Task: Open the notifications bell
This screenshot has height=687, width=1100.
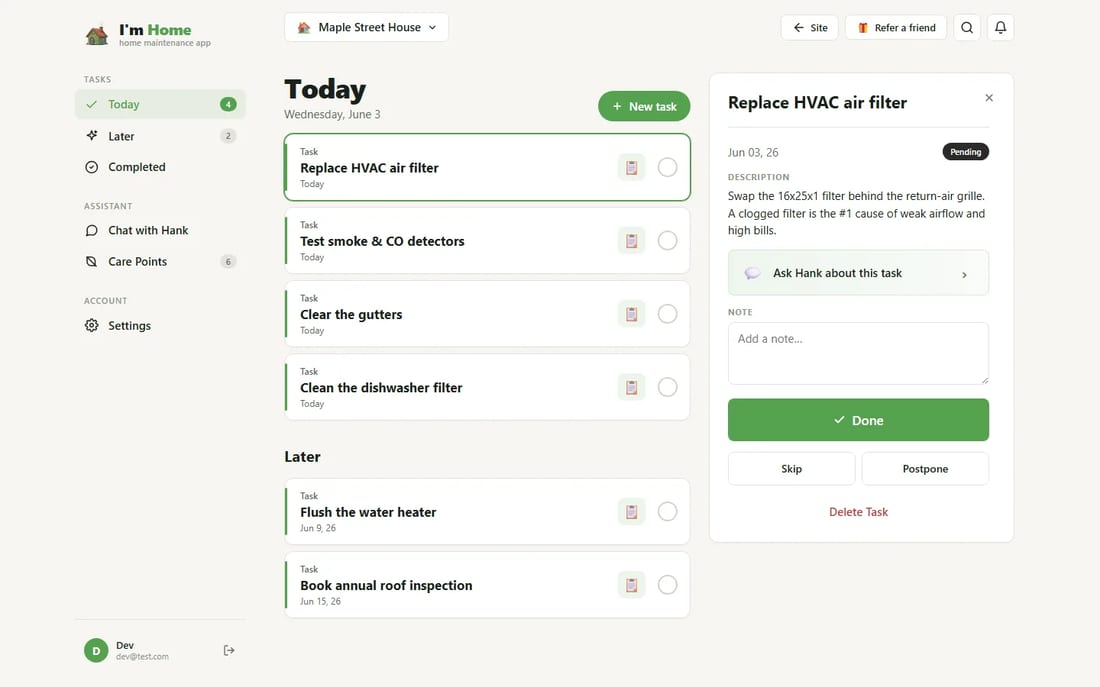Action: tap(1000, 27)
